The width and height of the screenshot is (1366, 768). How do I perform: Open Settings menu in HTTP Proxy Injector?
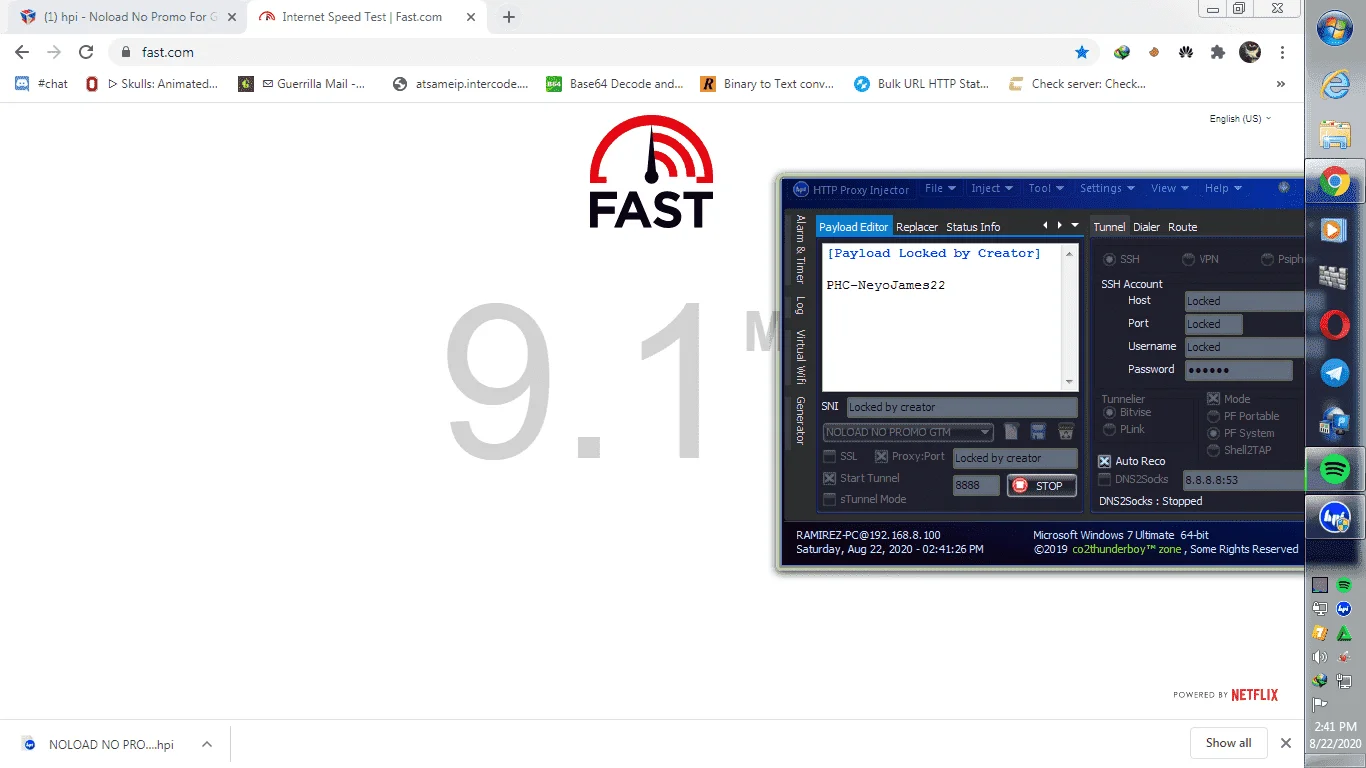click(1107, 188)
